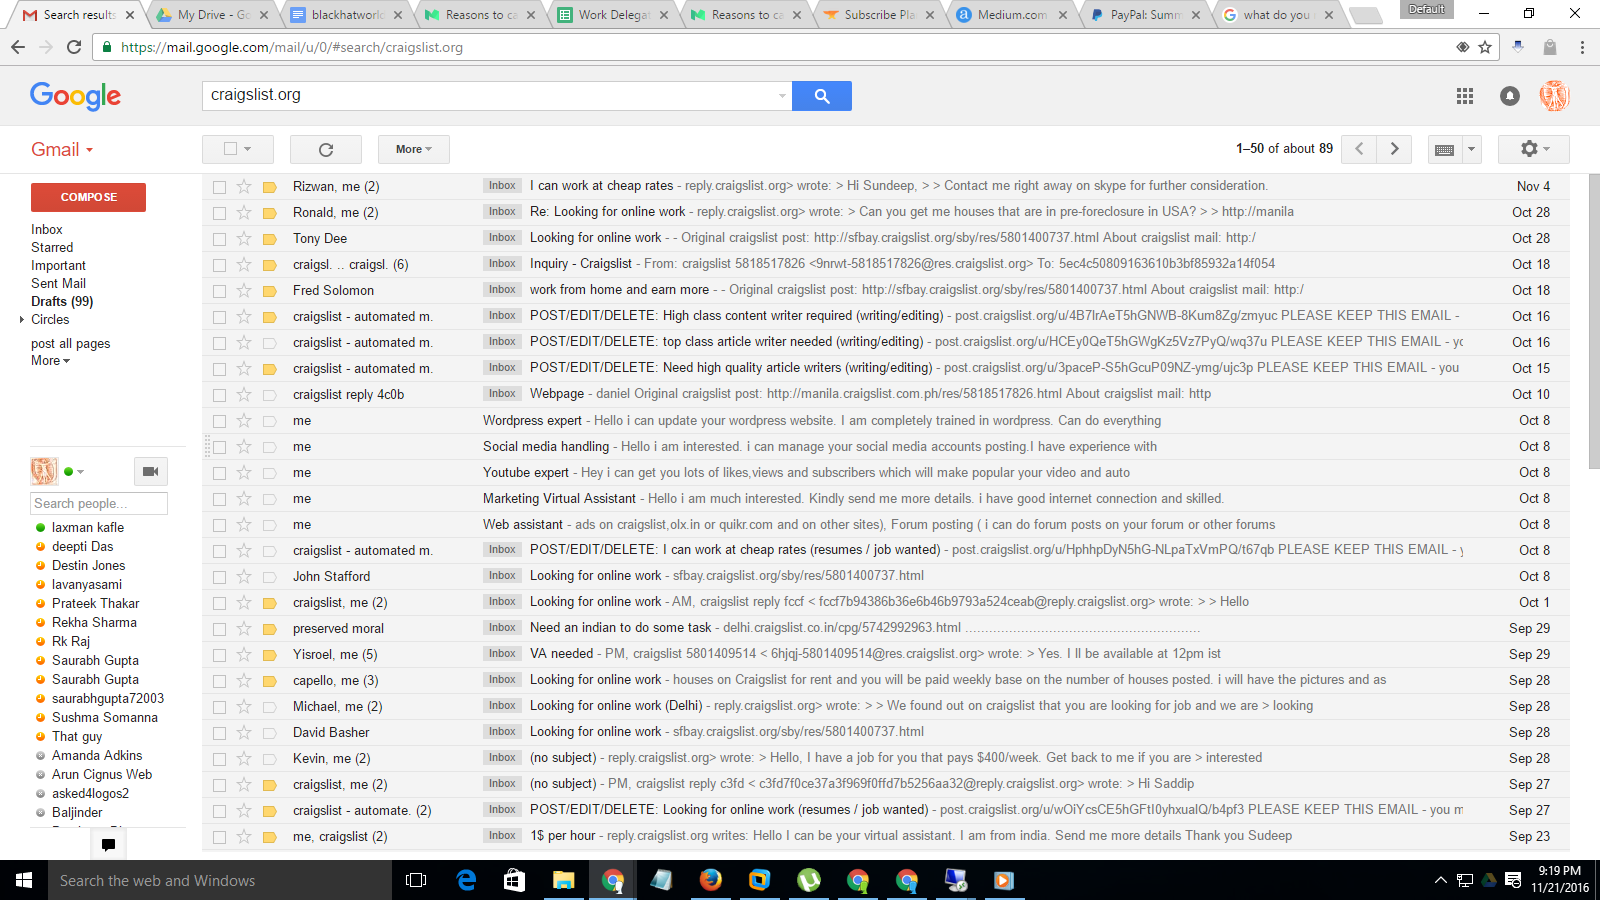
Task: Open Hangouts status dropdown arrow
Action: [80, 472]
